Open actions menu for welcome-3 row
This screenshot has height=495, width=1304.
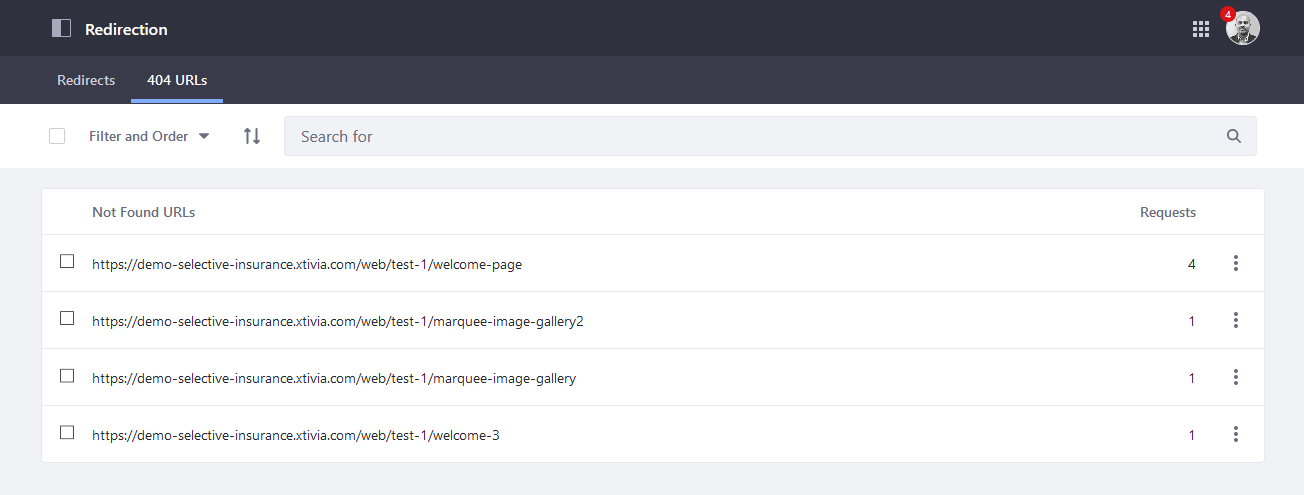click(x=1236, y=434)
